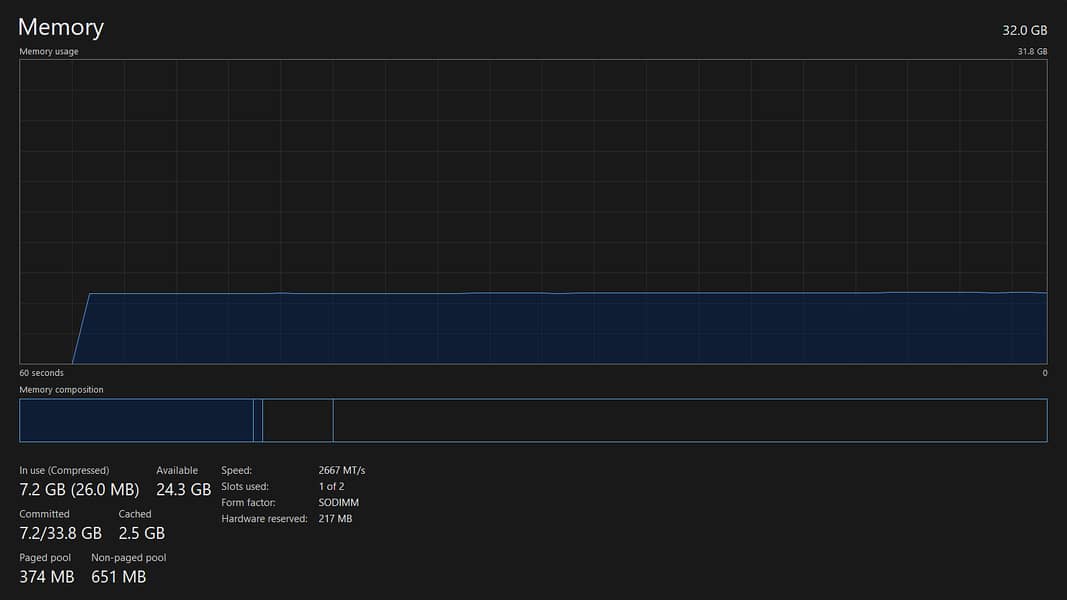
Task: Click the Hardware reserved value 217 MB
Action: click(335, 519)
